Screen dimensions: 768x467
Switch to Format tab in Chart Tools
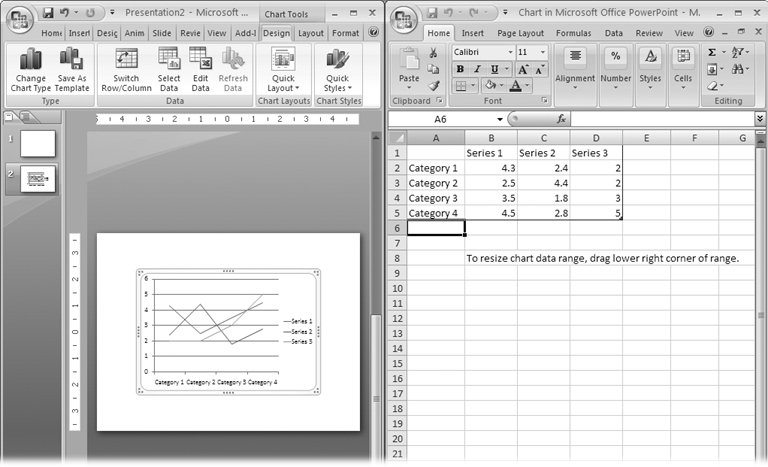pyautogui.click(x=345, y=33)
